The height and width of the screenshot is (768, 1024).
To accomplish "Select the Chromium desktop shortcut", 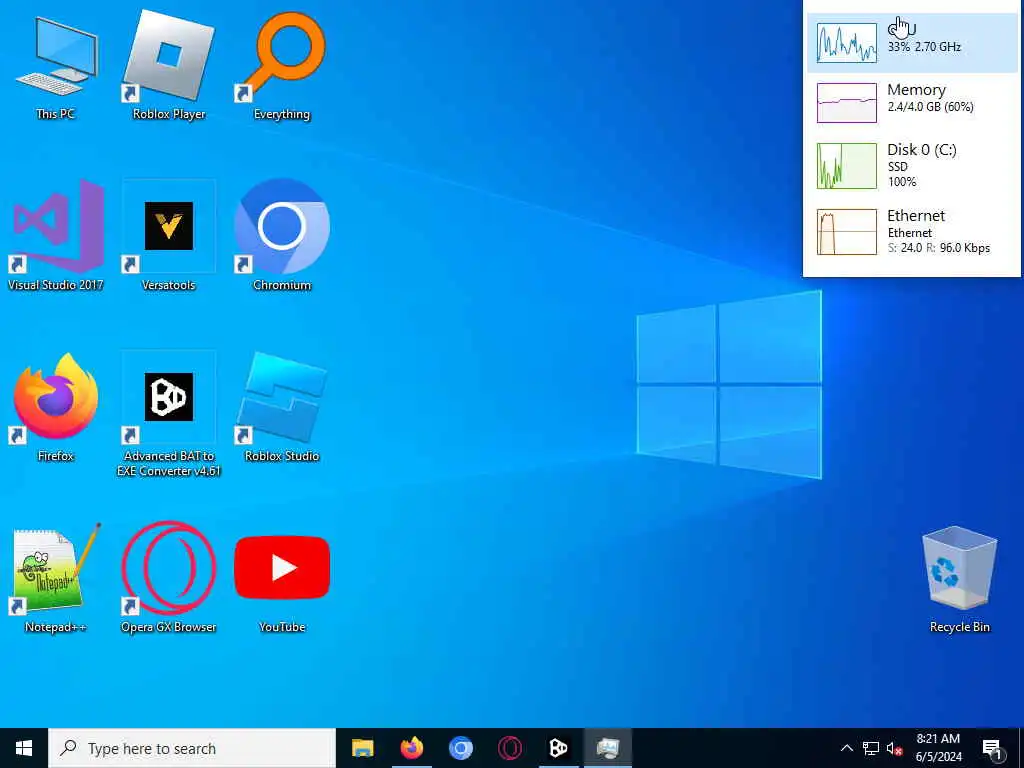I will (x=282, y=236).
